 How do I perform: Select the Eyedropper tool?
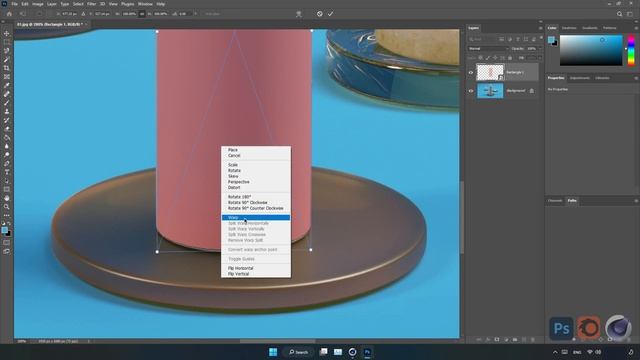(x=7, y=85)
